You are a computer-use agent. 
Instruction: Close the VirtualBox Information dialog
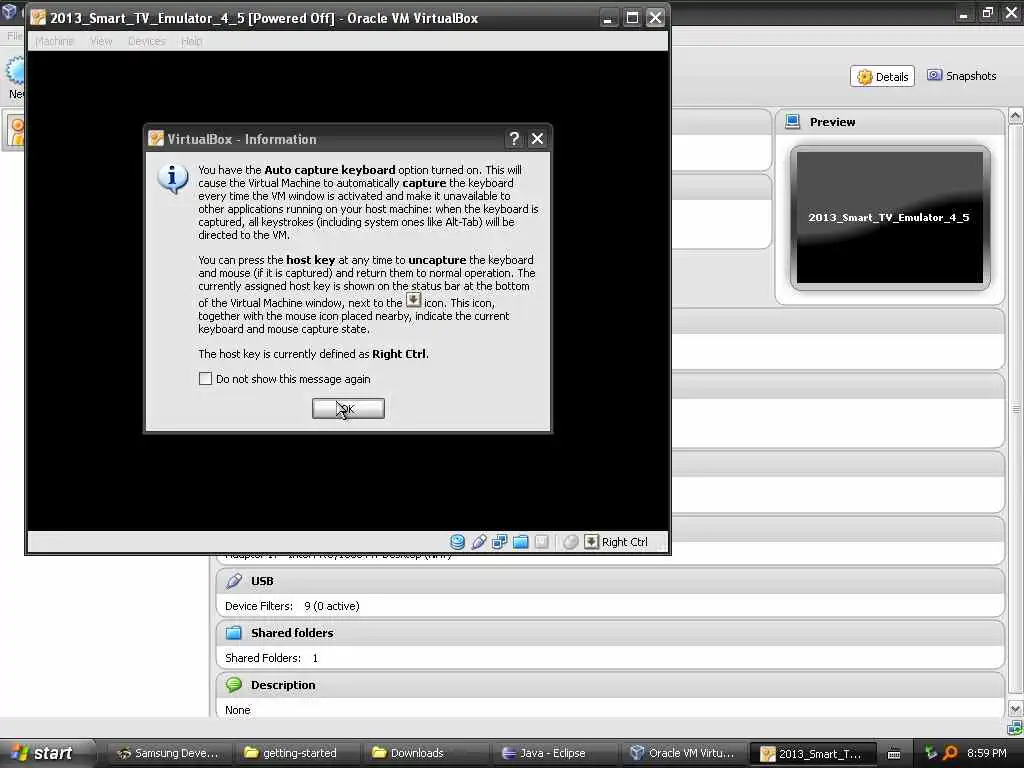(537, 138)
